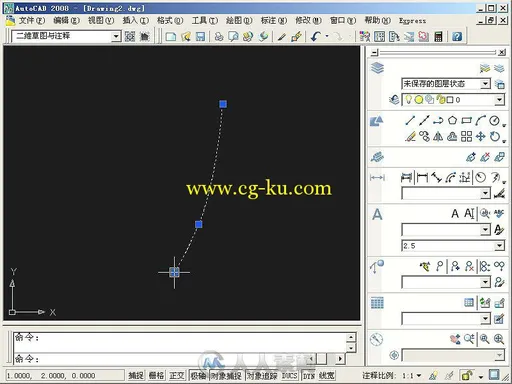Open the 修改(M) menu
The width and height of the screenshot is (512, 384).
click(308, 21)
